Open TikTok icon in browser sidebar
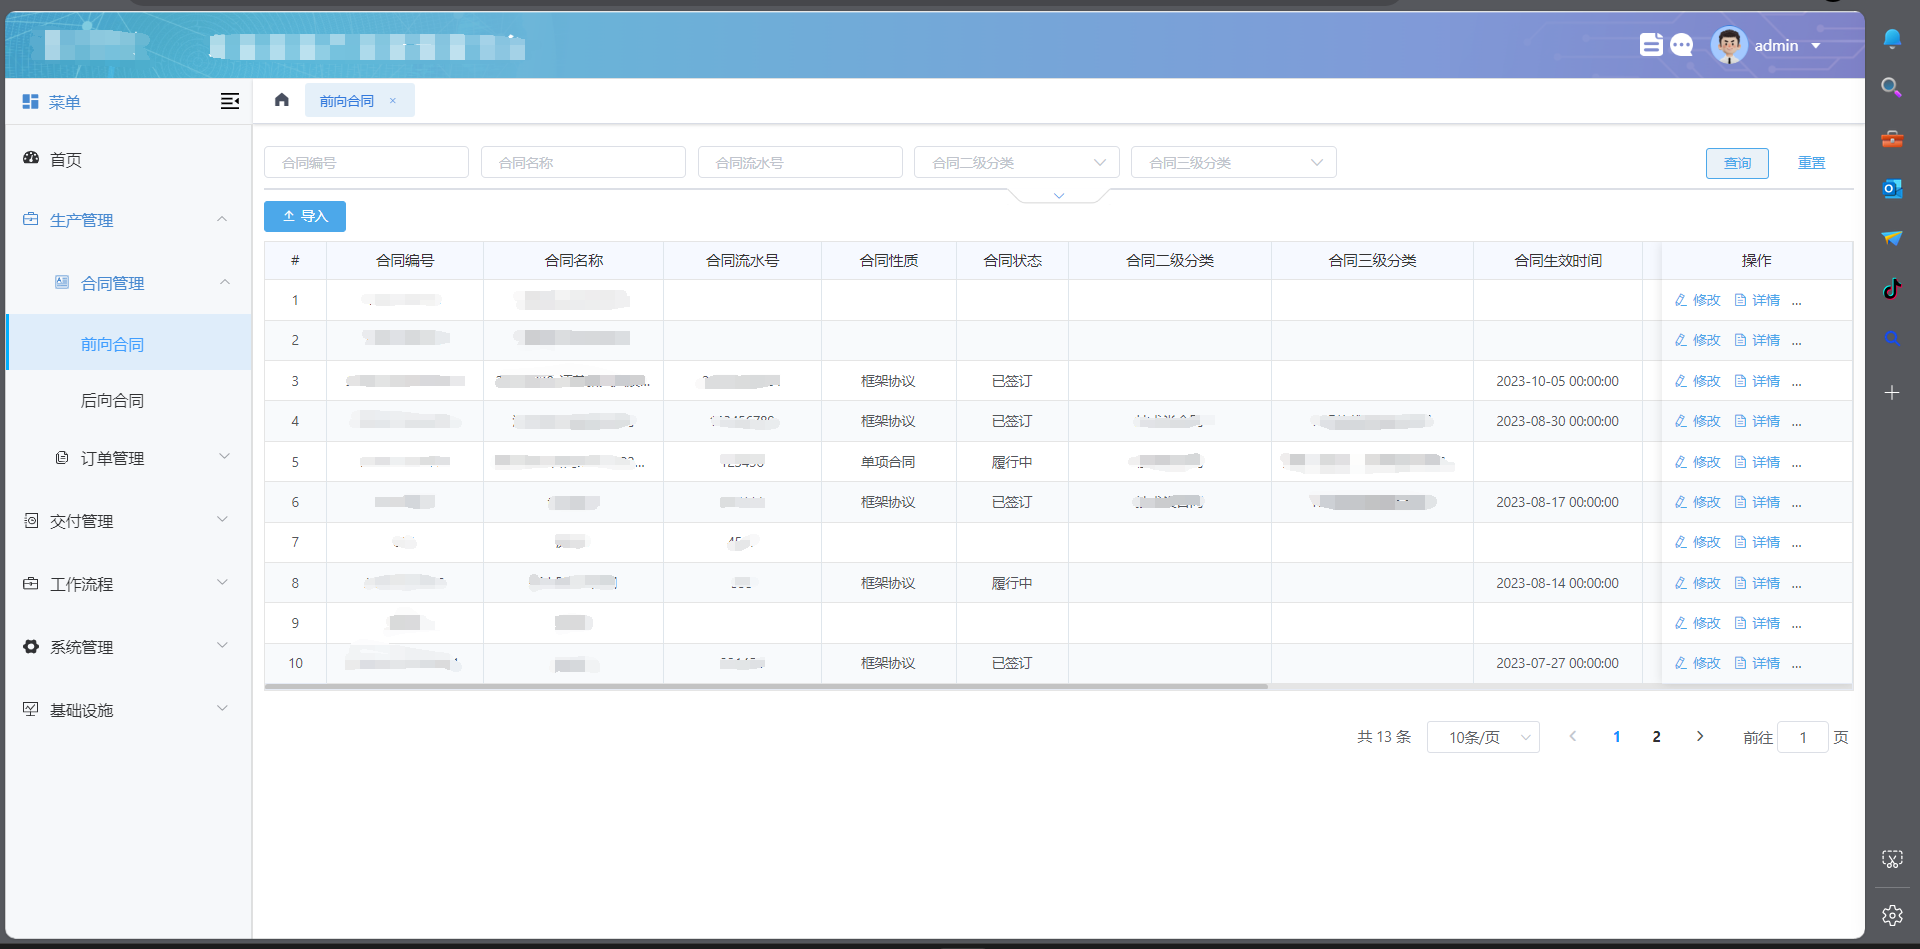 (1892, 289)
